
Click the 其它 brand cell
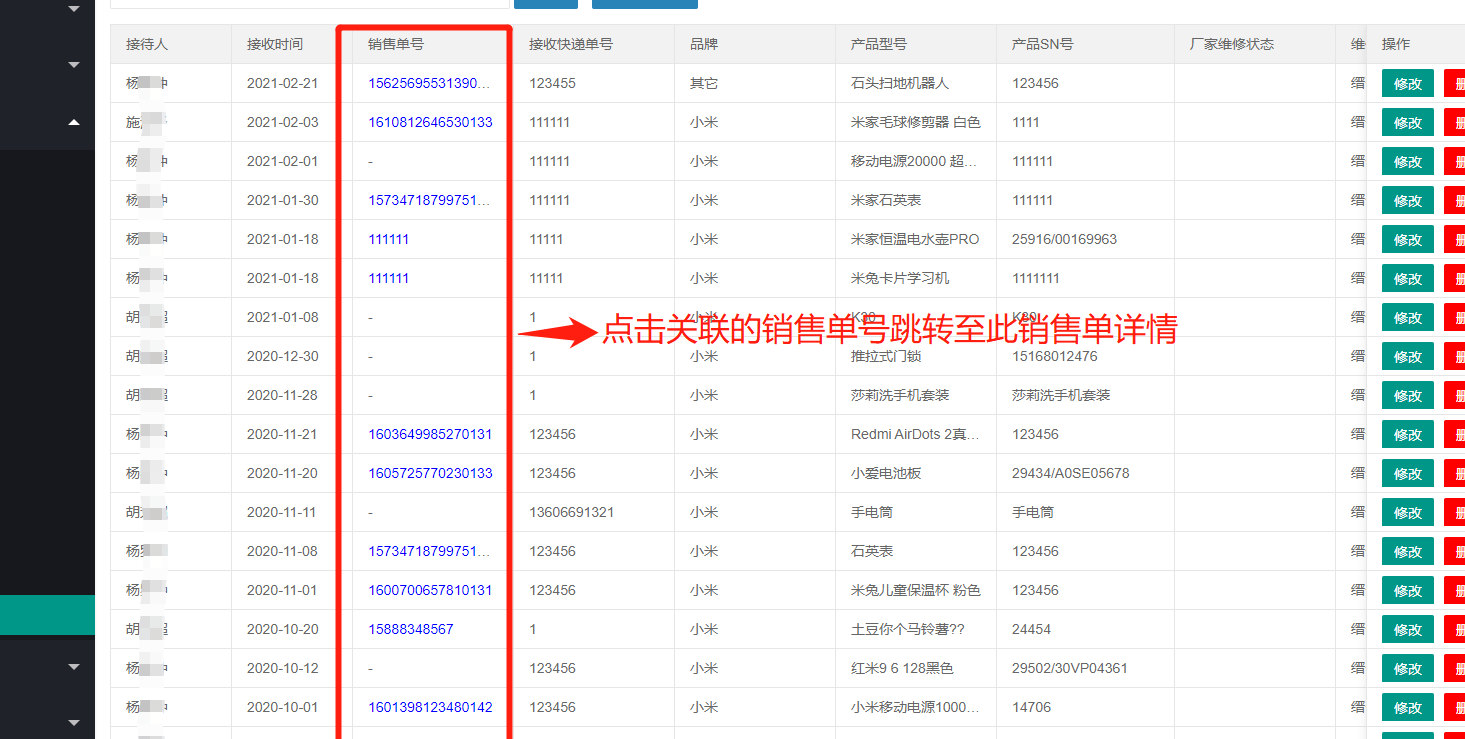click(704, 83)
